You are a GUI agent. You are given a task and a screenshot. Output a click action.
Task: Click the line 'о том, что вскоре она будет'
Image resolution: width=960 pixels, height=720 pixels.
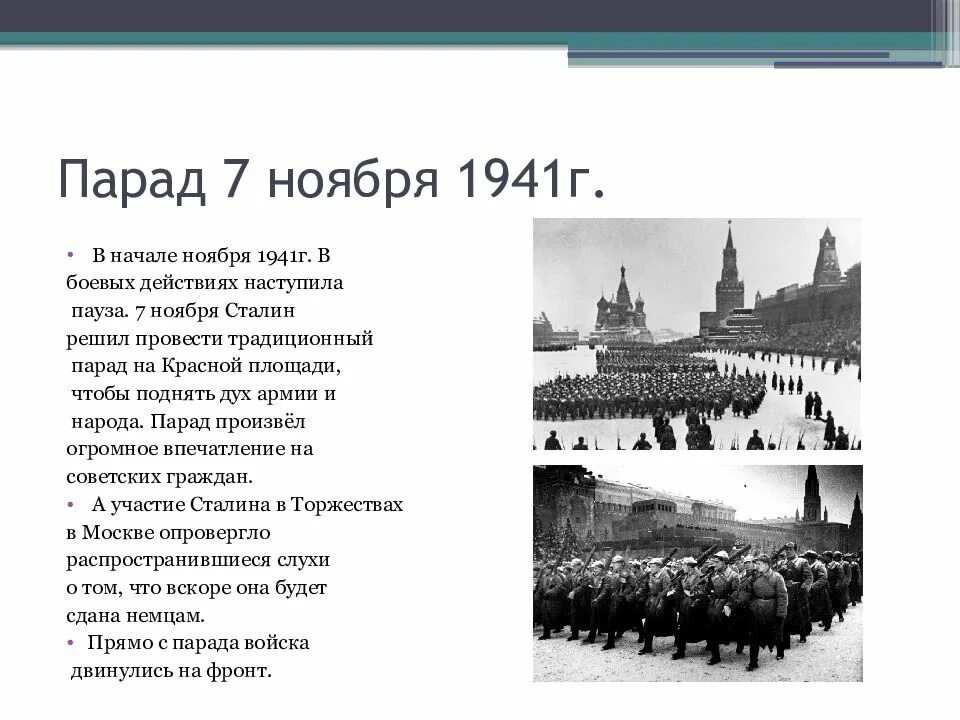point(197,588)
